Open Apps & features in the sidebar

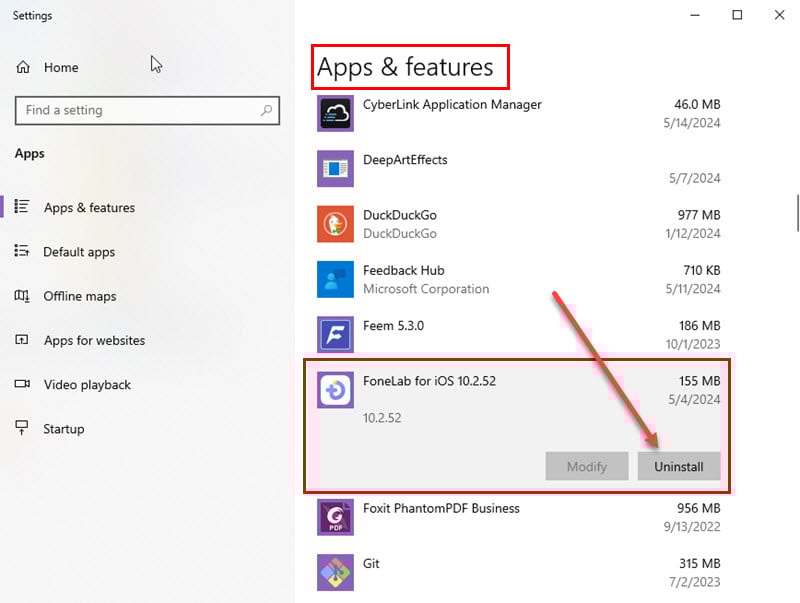pos(89,208)
